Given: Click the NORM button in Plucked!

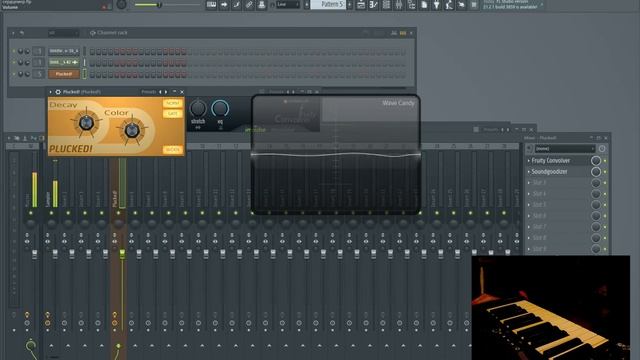Looking at the screenshot, I should (x=173, y=103).
